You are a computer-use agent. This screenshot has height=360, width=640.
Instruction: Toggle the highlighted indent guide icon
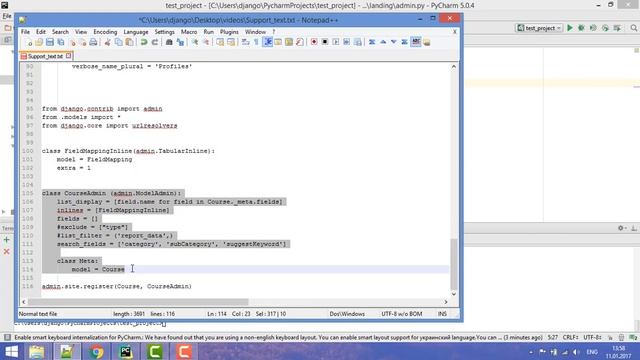[x=267, y=42]
